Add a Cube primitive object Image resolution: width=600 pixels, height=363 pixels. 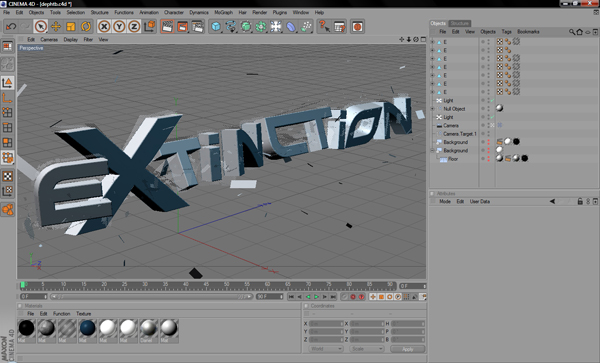tap(216, 26)
